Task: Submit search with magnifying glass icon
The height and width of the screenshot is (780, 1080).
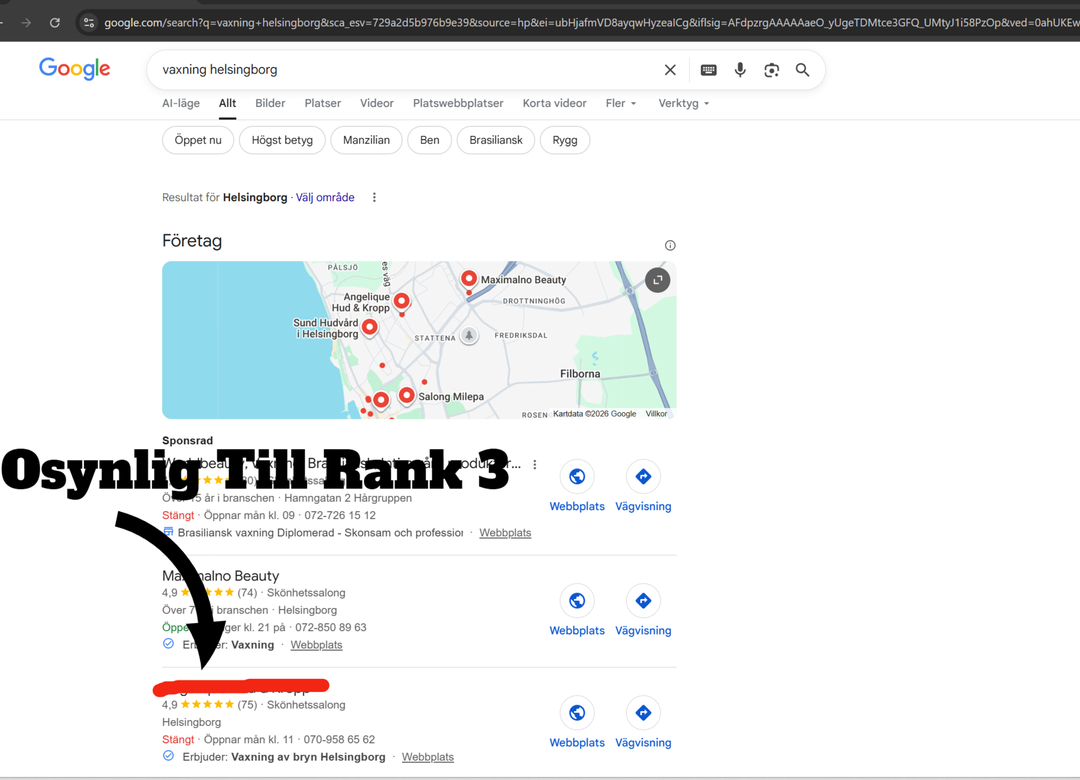Action: [802, 70]
